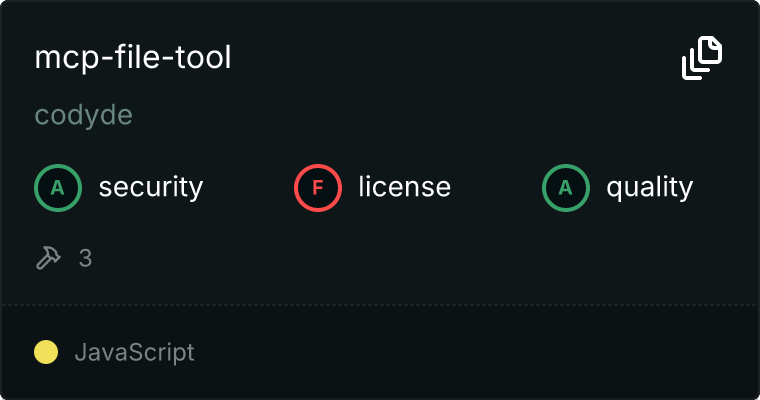Click the copy icon beside mcp-file-tool
This screenshot has height=400, width=760.
702,58
